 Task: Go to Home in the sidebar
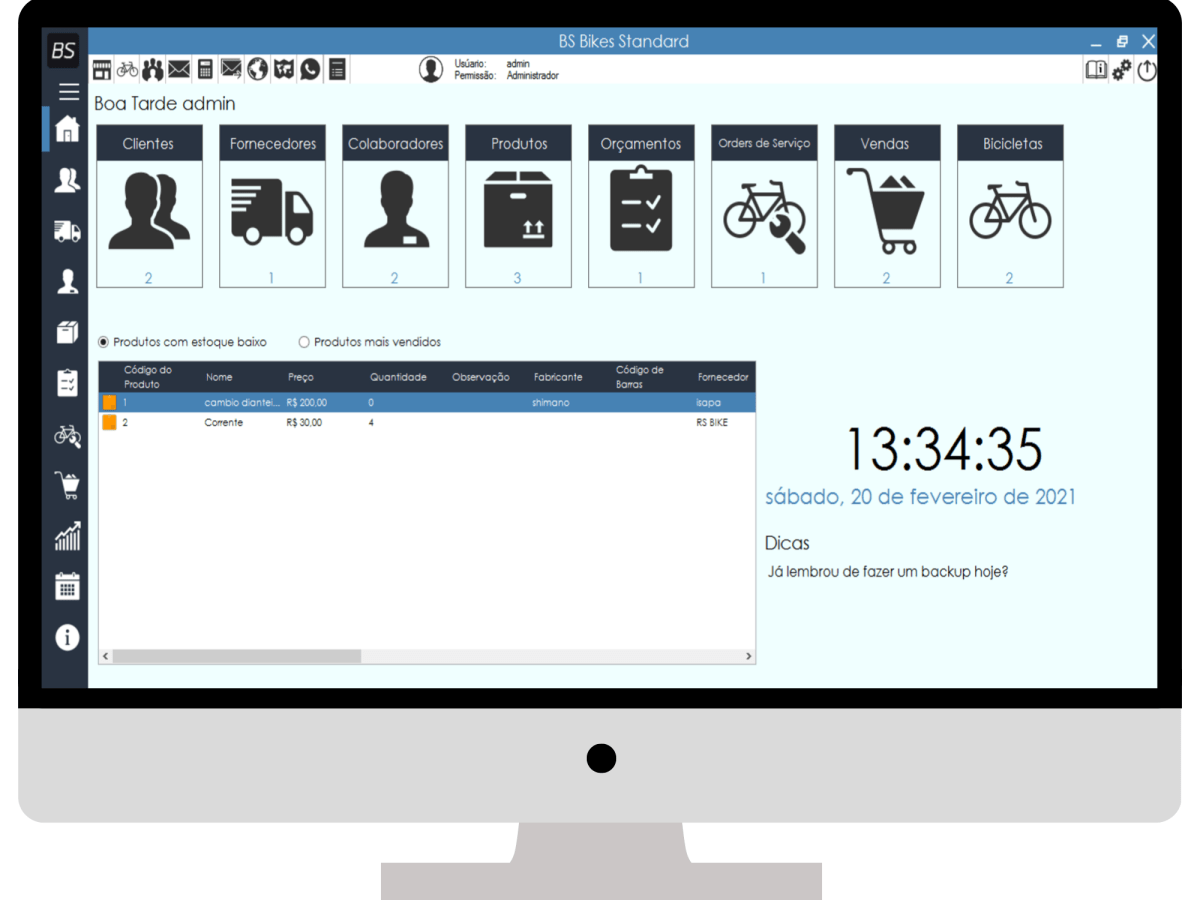(x=67, y=129)
